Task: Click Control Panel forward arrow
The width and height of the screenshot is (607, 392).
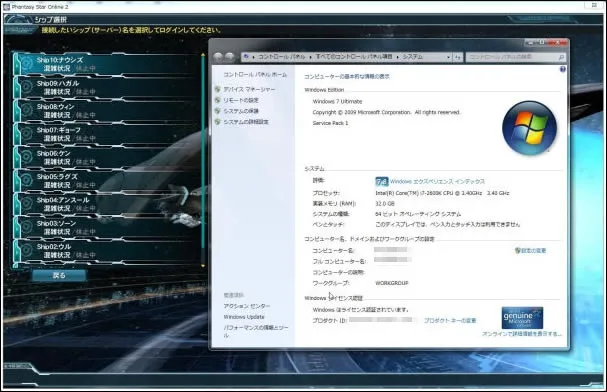Action: pos(230,57)
